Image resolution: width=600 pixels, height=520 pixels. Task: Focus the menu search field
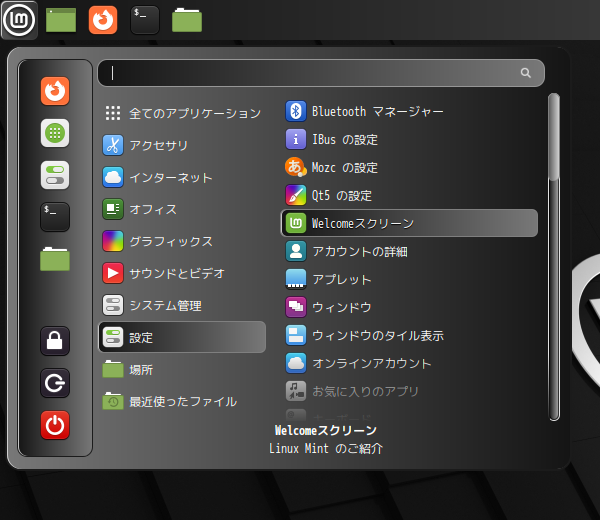tap(321, 73)
